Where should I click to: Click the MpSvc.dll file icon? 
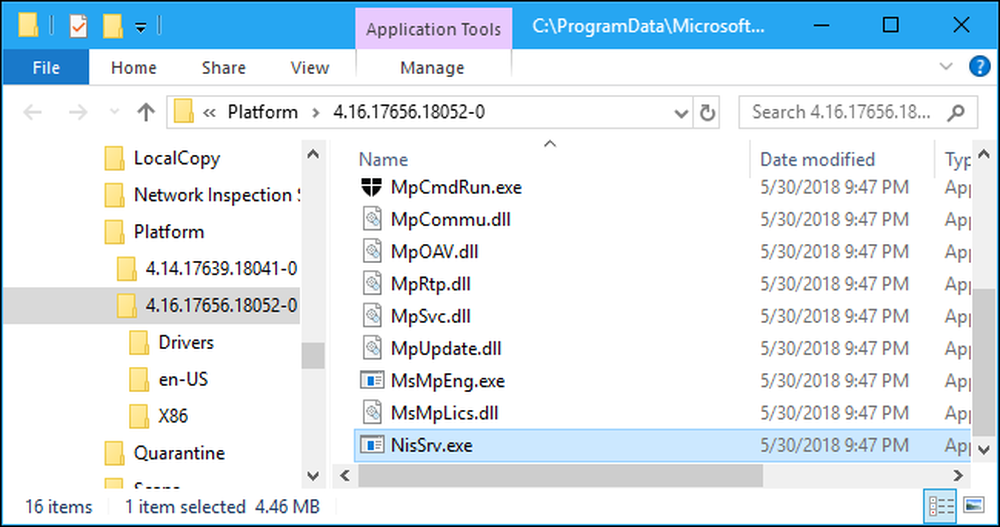372,316
